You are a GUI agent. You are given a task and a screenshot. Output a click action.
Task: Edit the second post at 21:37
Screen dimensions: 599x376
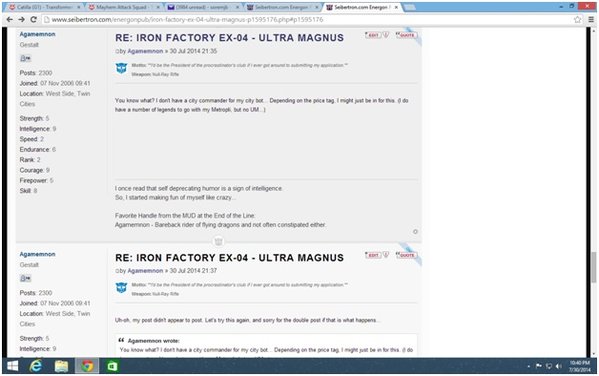(372, 255)
